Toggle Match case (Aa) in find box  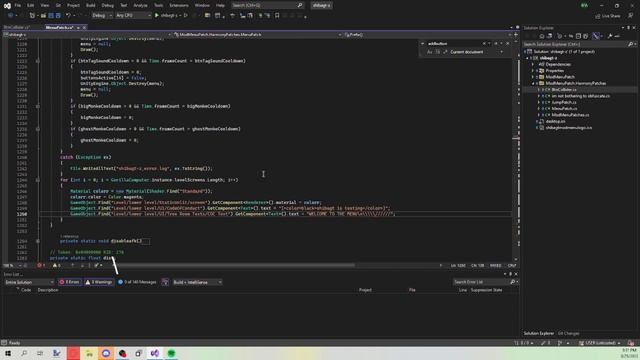429,52
